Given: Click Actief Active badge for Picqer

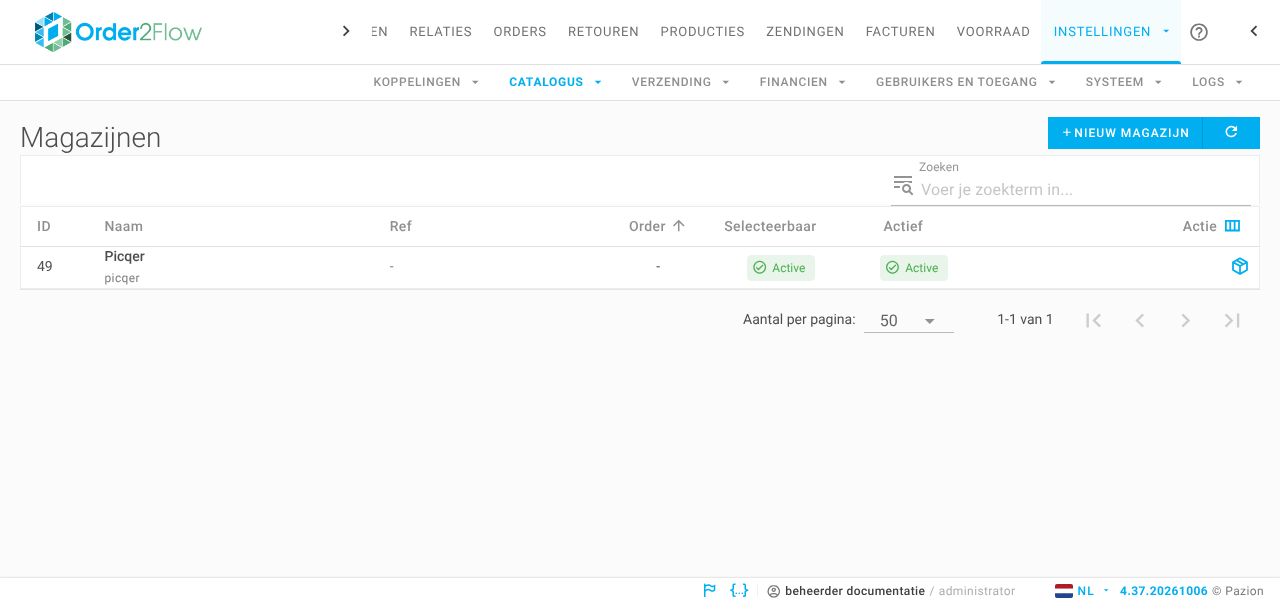Looking at the screenshot, I should click(x=914, y=268).
